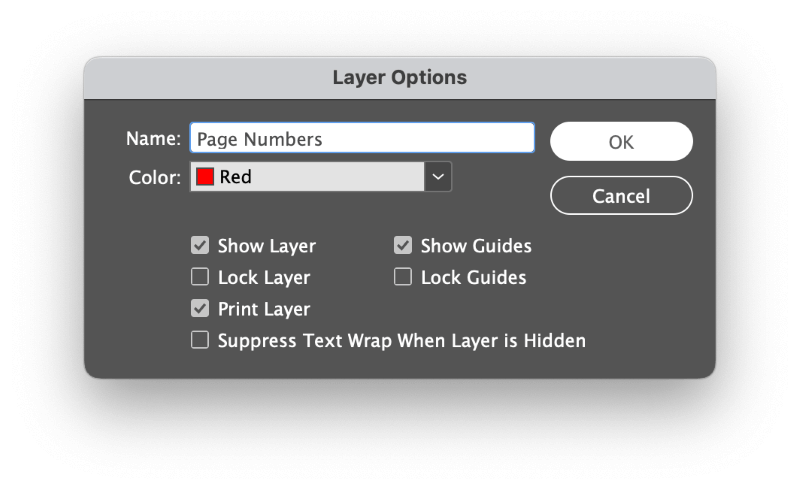Click the red color swatch square
The image size is (800, 490).
[205, 177]
